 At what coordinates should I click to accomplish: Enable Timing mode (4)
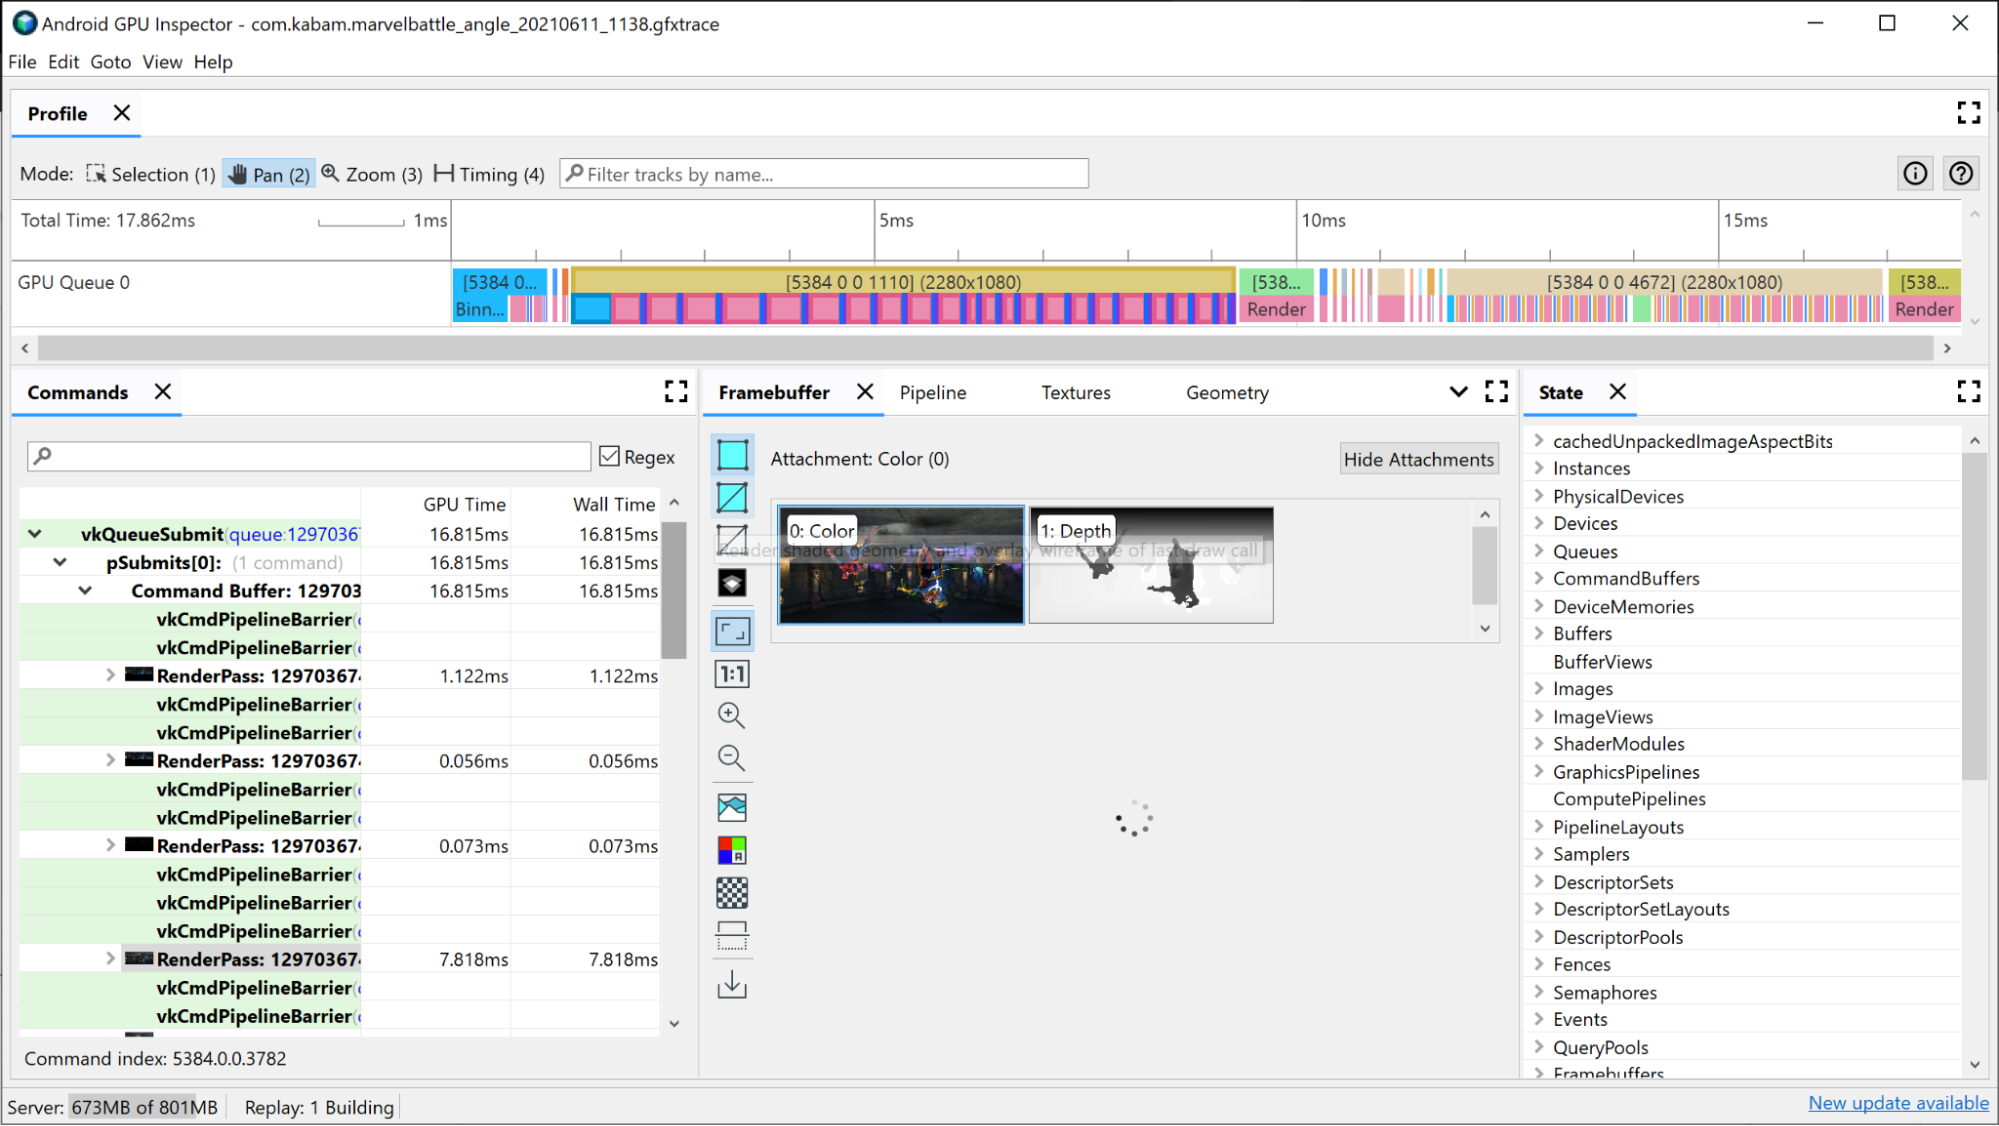(x=489, y=174)
